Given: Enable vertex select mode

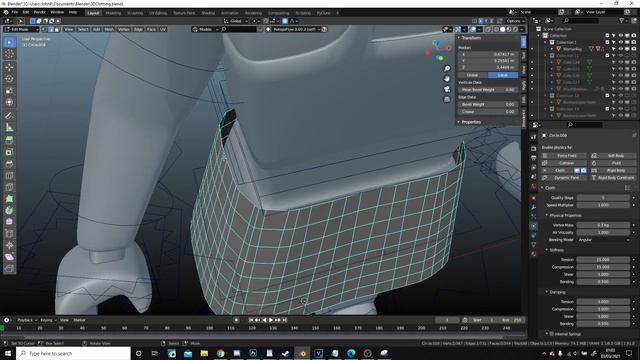Looking at the screenshot, I should [x=44, y=29].
